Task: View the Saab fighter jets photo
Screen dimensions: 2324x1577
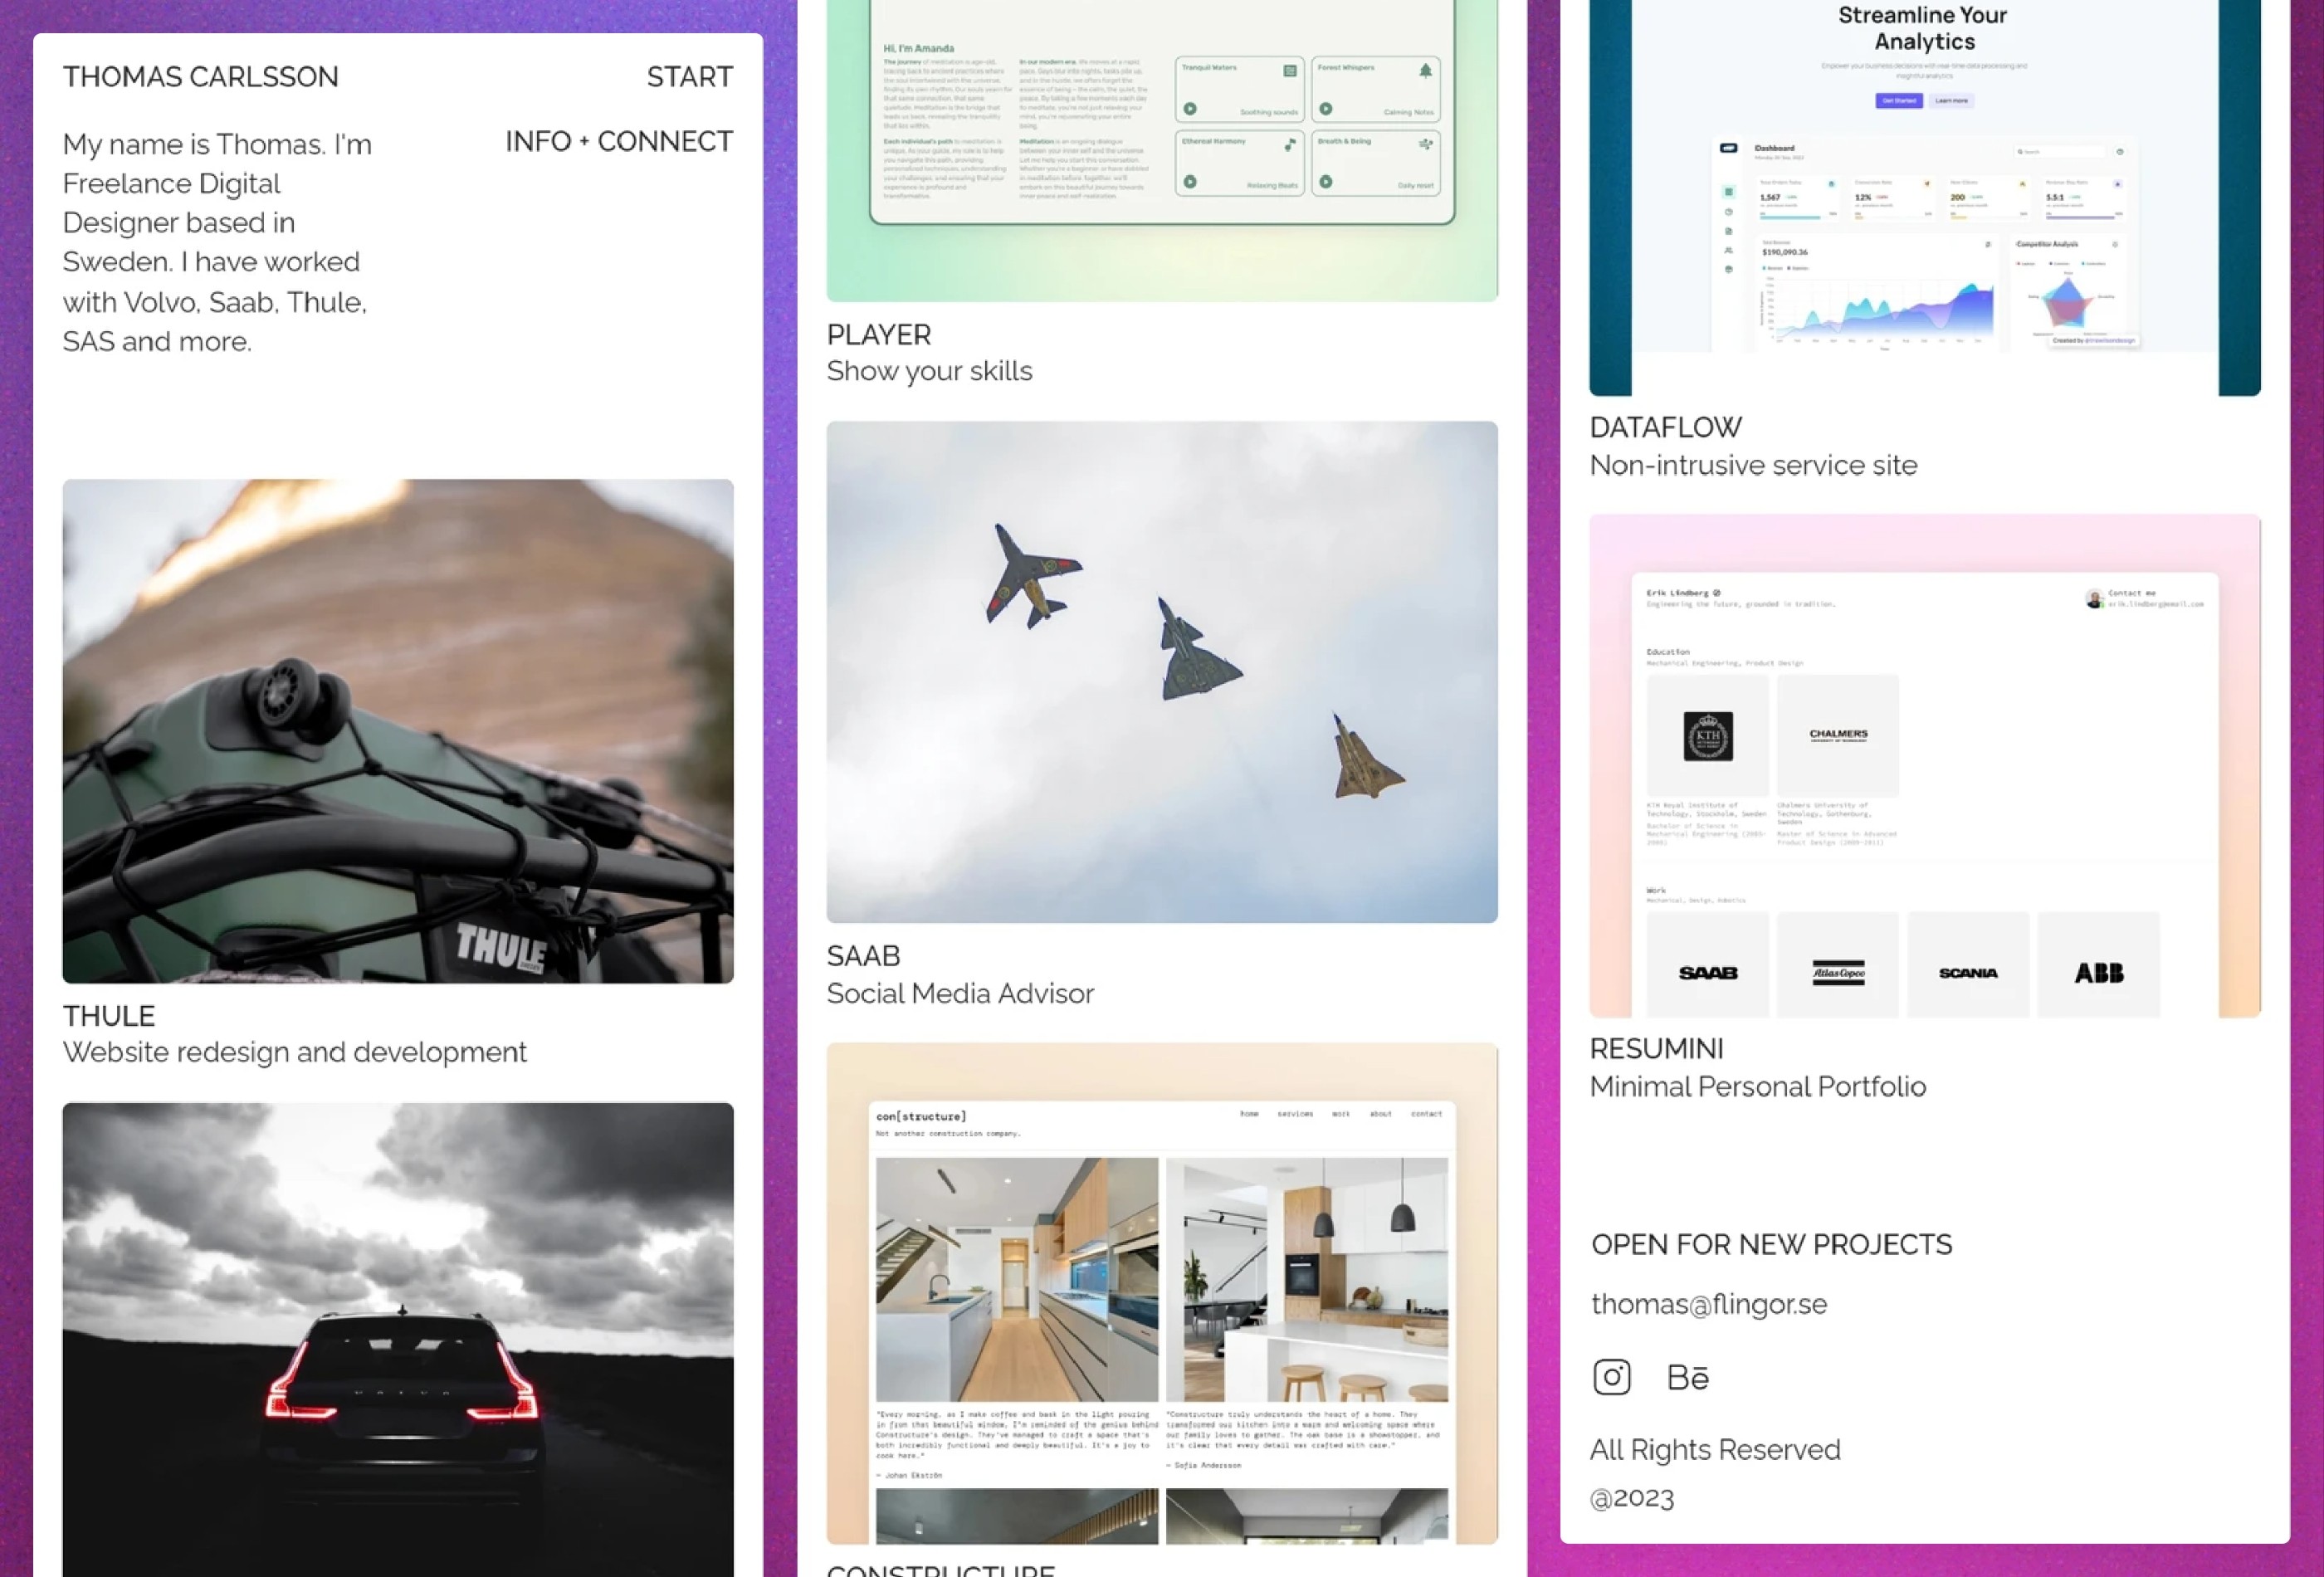Action: 1162,672
